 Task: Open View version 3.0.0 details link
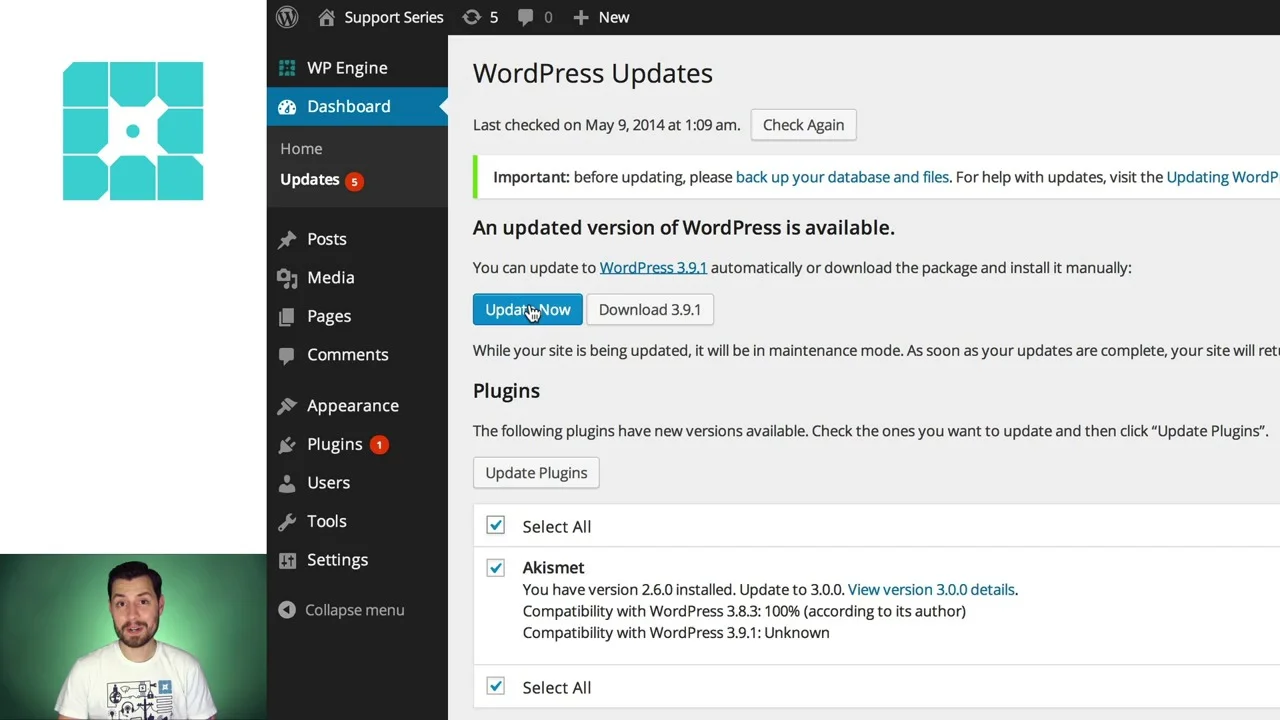tap(931, 590)
